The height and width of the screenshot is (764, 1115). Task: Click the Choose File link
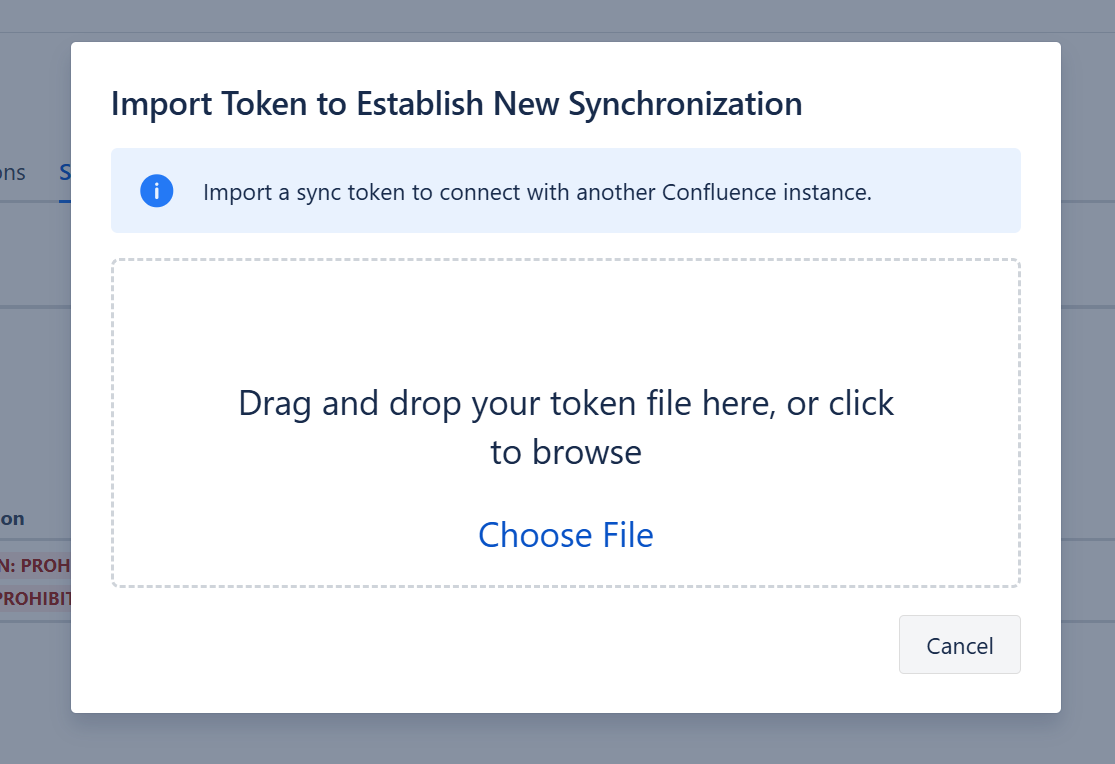565,535
